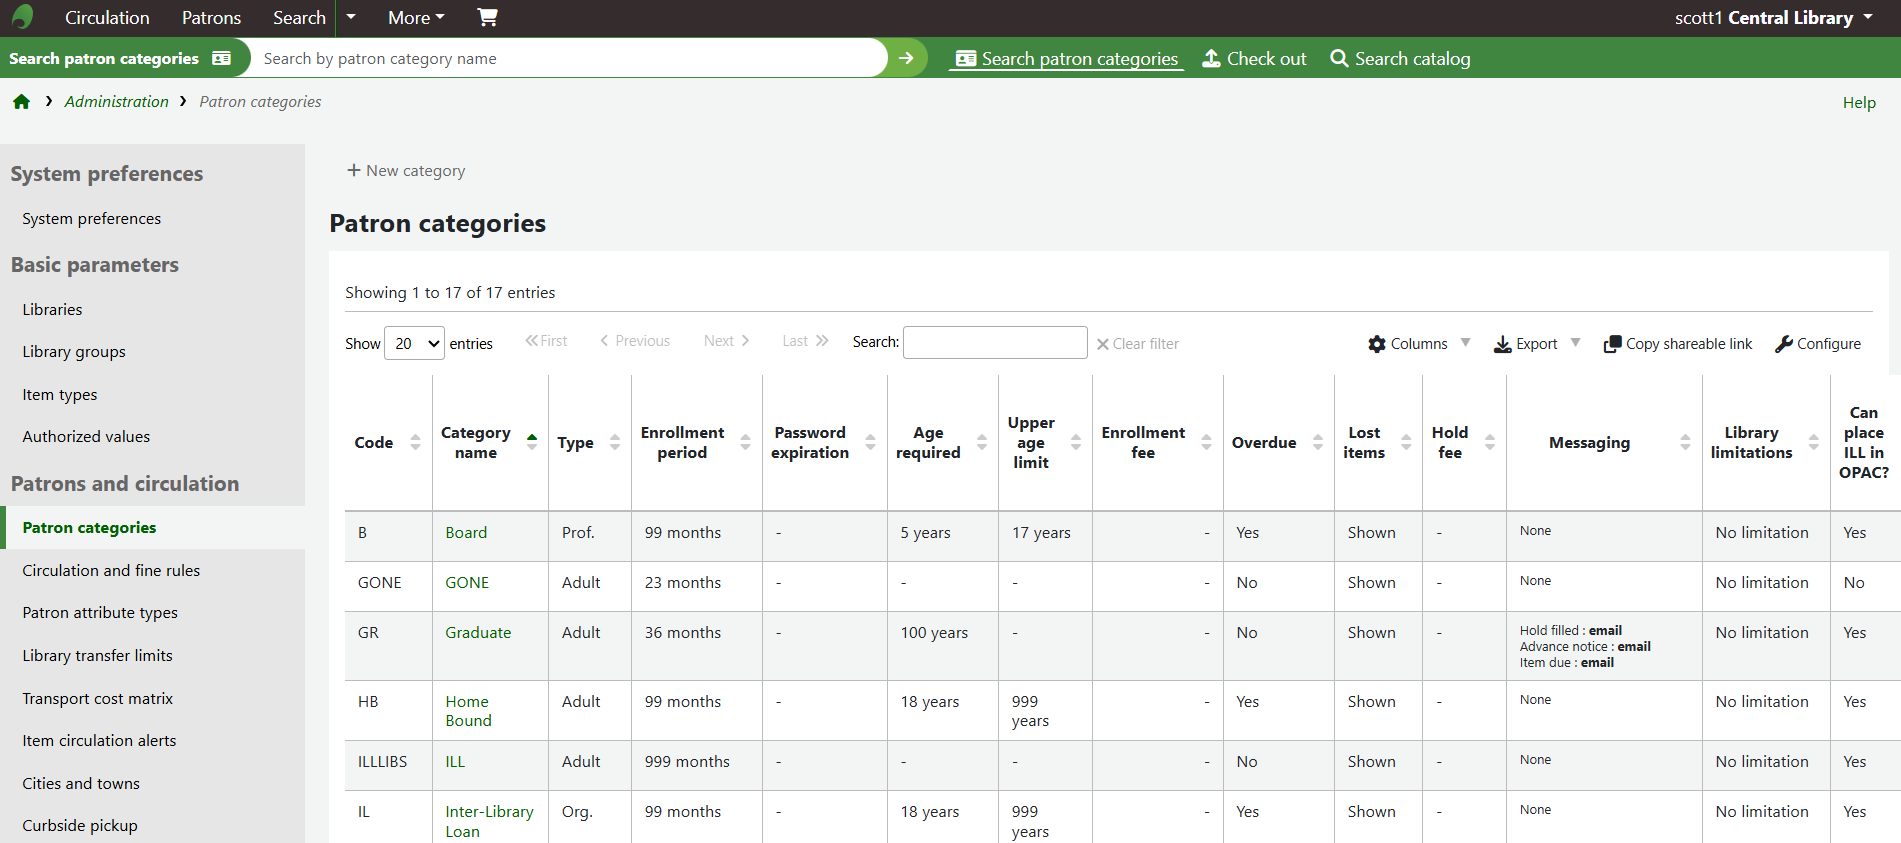Copy shareable link for the table
Viewport: 1901px width, 843px height.
[x=1678, y=344]
